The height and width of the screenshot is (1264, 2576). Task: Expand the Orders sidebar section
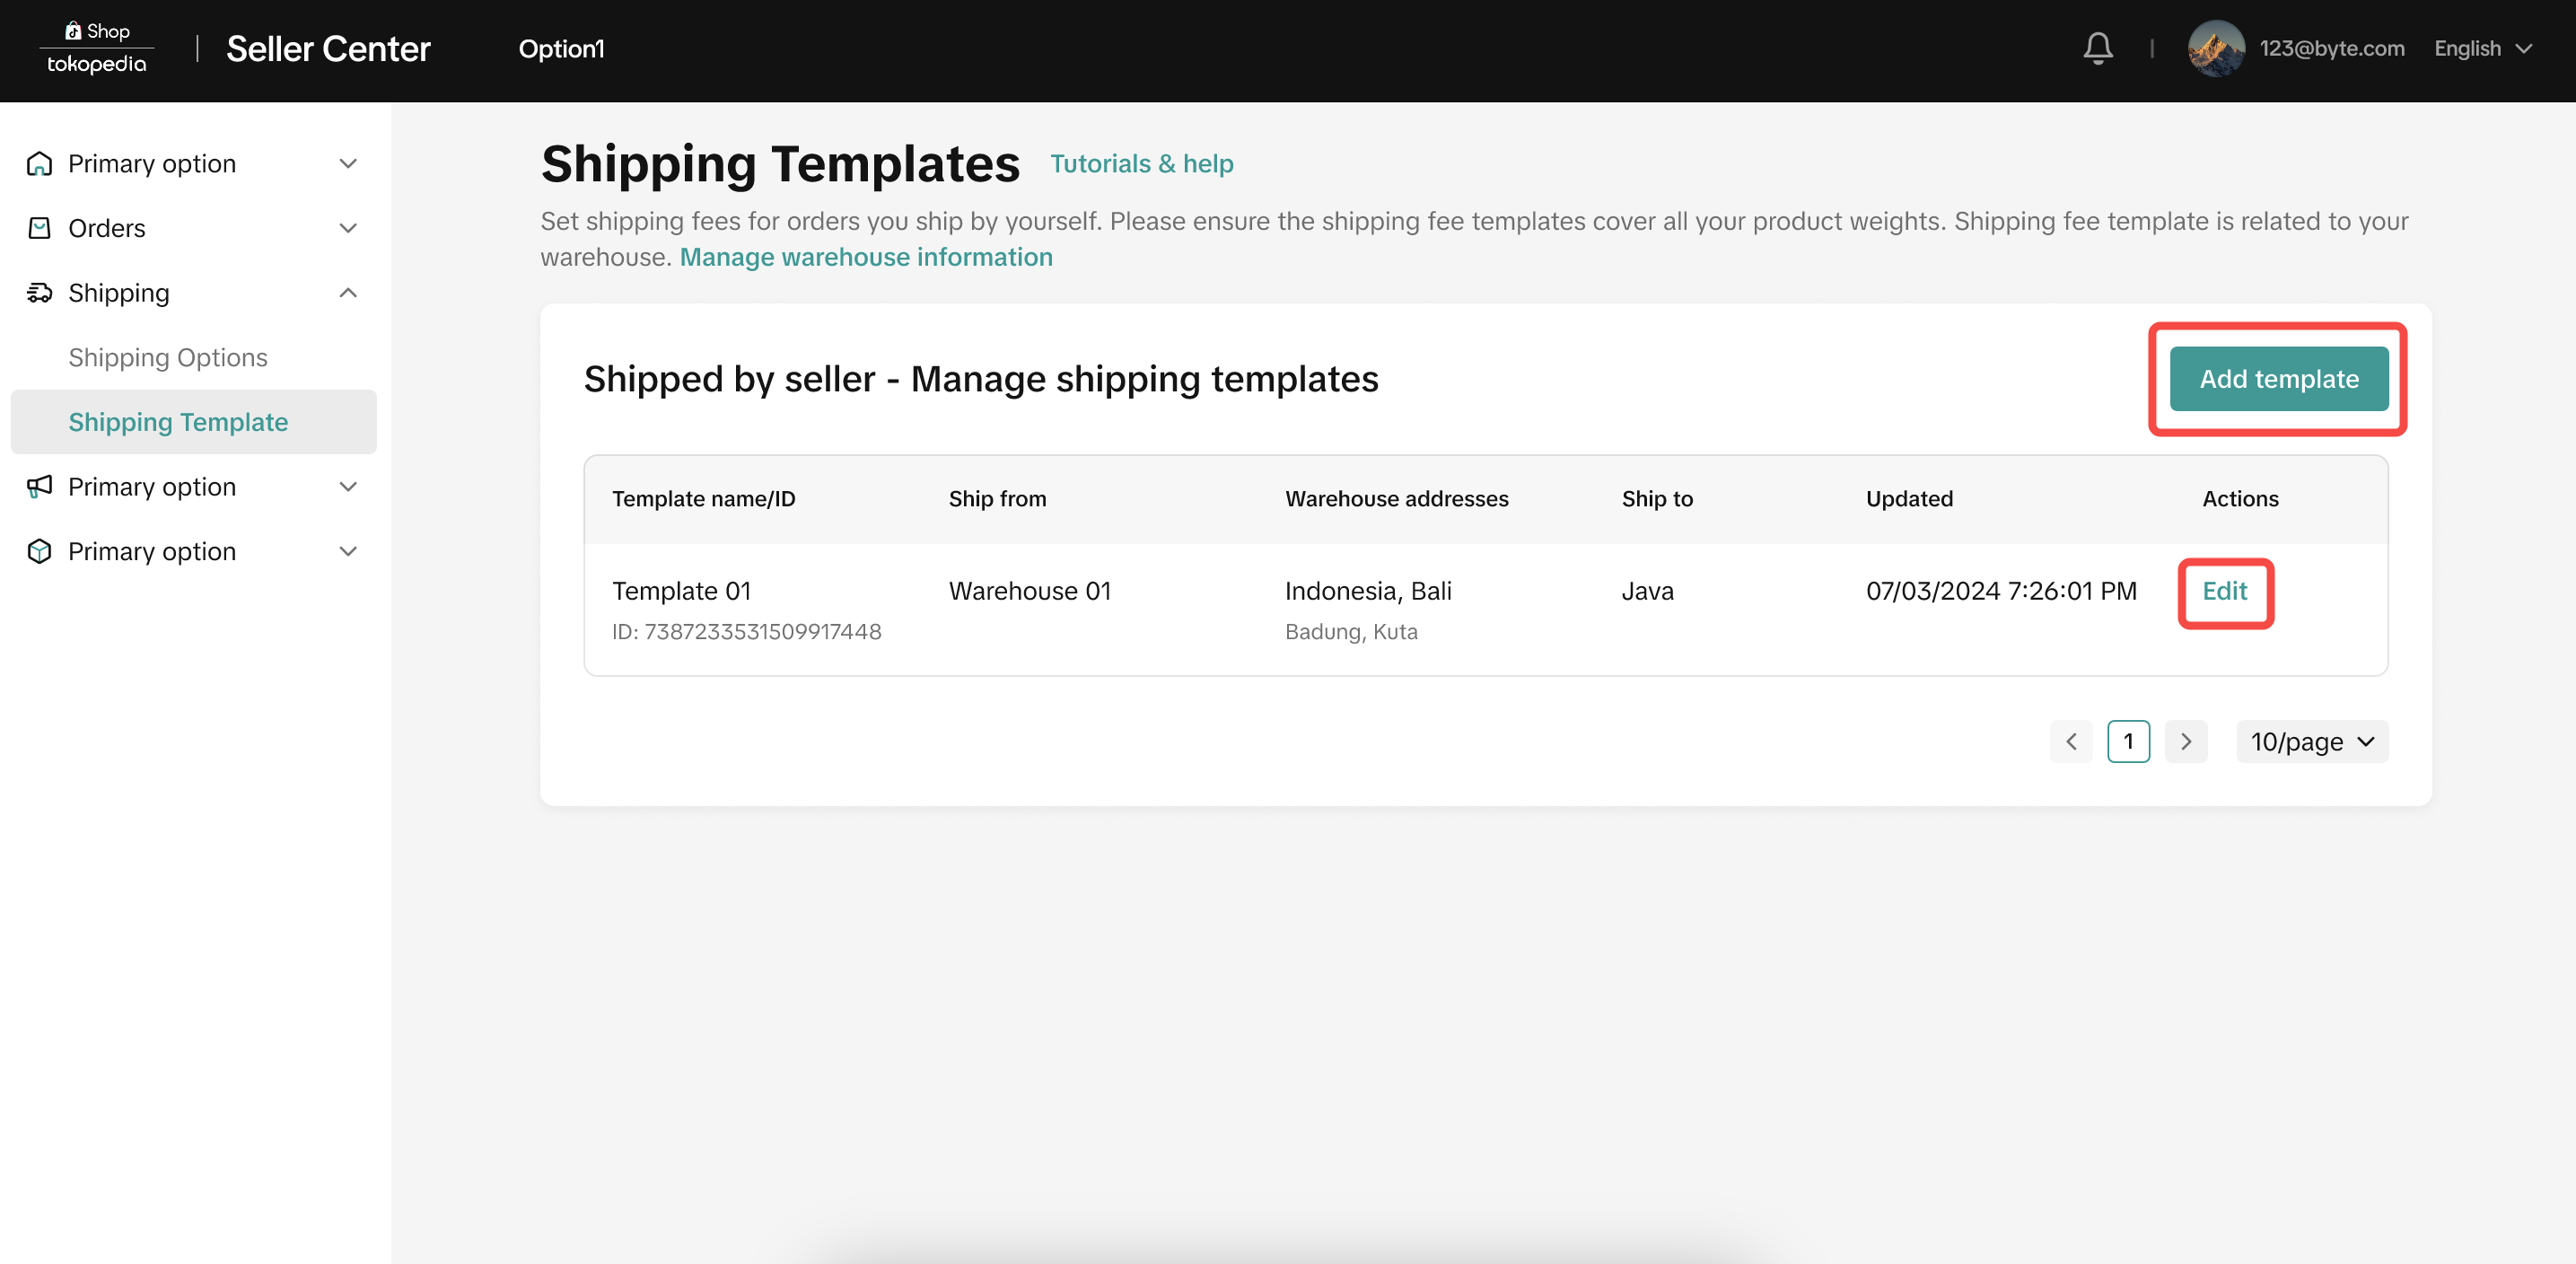coord(348,228)
